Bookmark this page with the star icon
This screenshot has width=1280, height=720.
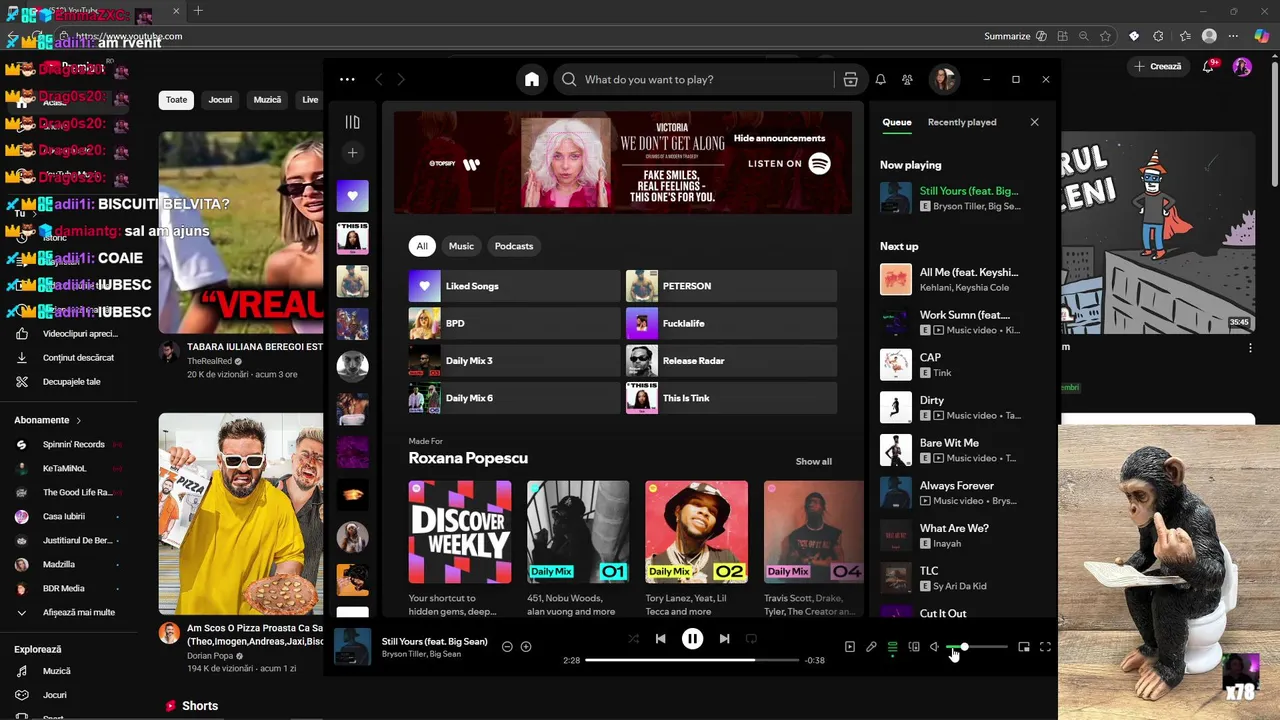click(x=1105, y=36)
